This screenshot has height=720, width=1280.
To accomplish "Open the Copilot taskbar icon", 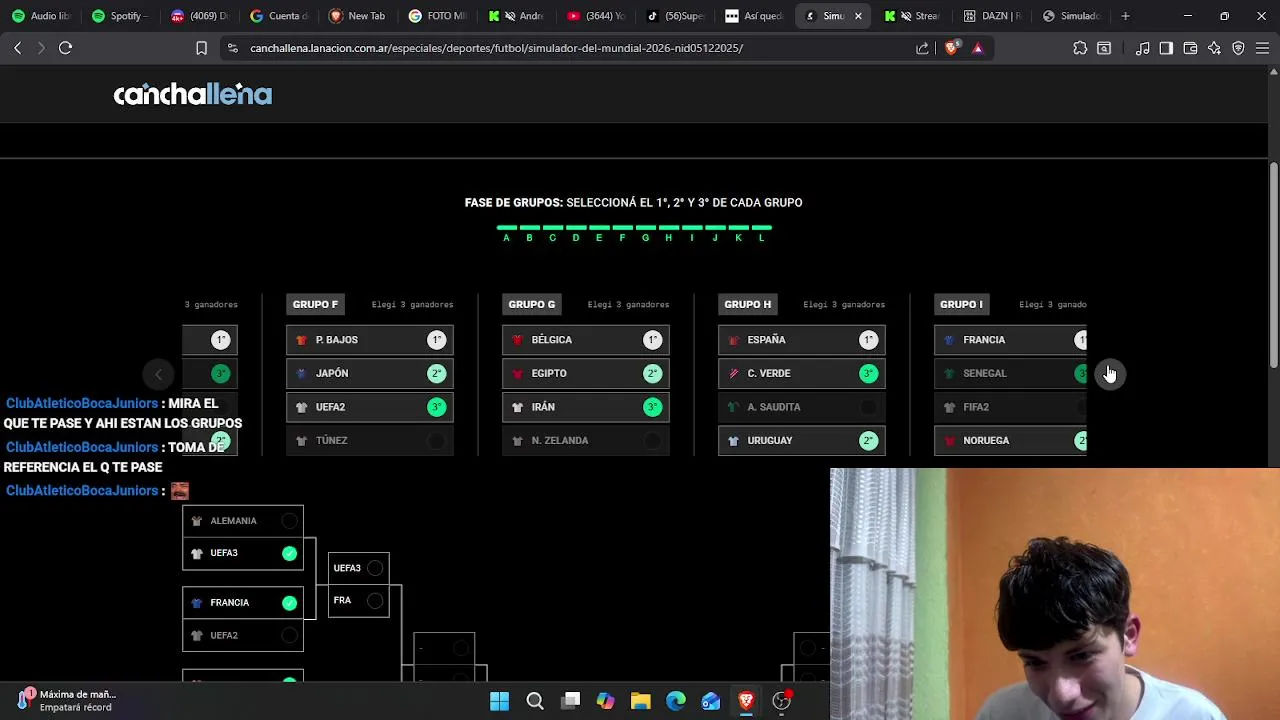I will click(605, 701).
